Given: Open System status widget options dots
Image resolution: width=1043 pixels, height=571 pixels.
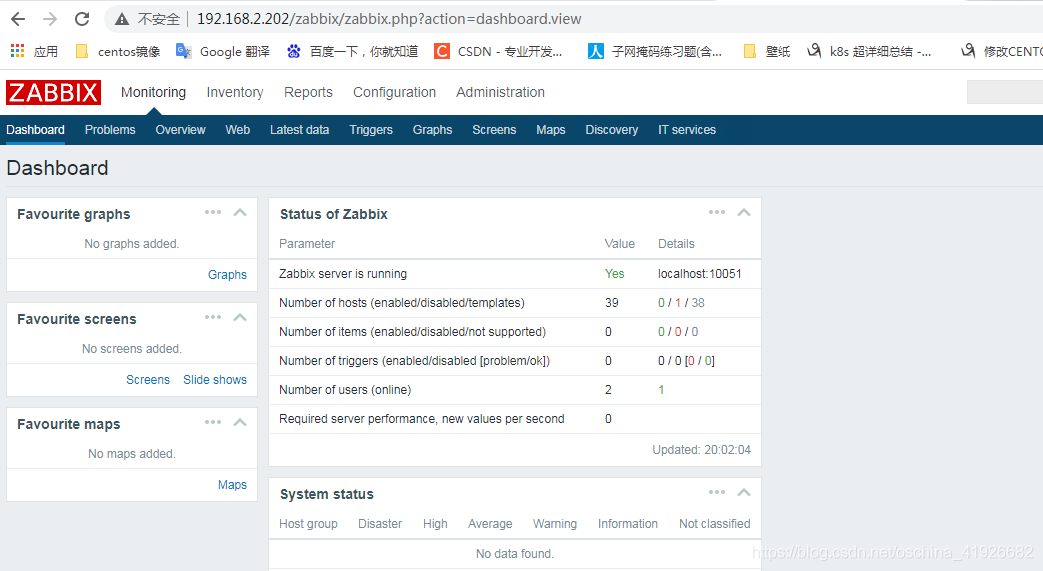Looking at the screenshot, I should (x=717, y=492).
